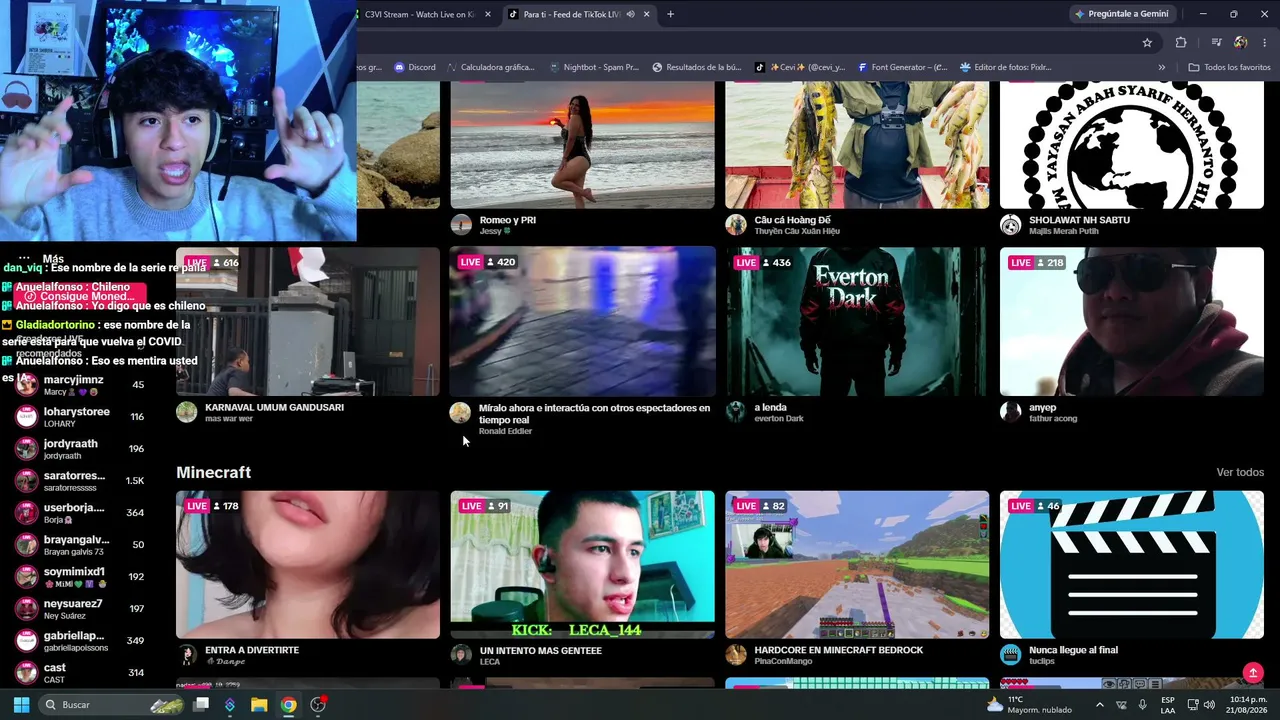The width and height of the screenshot is (1280, 720).
Task: Open userborja live from the sidebar
Action: 80,513
